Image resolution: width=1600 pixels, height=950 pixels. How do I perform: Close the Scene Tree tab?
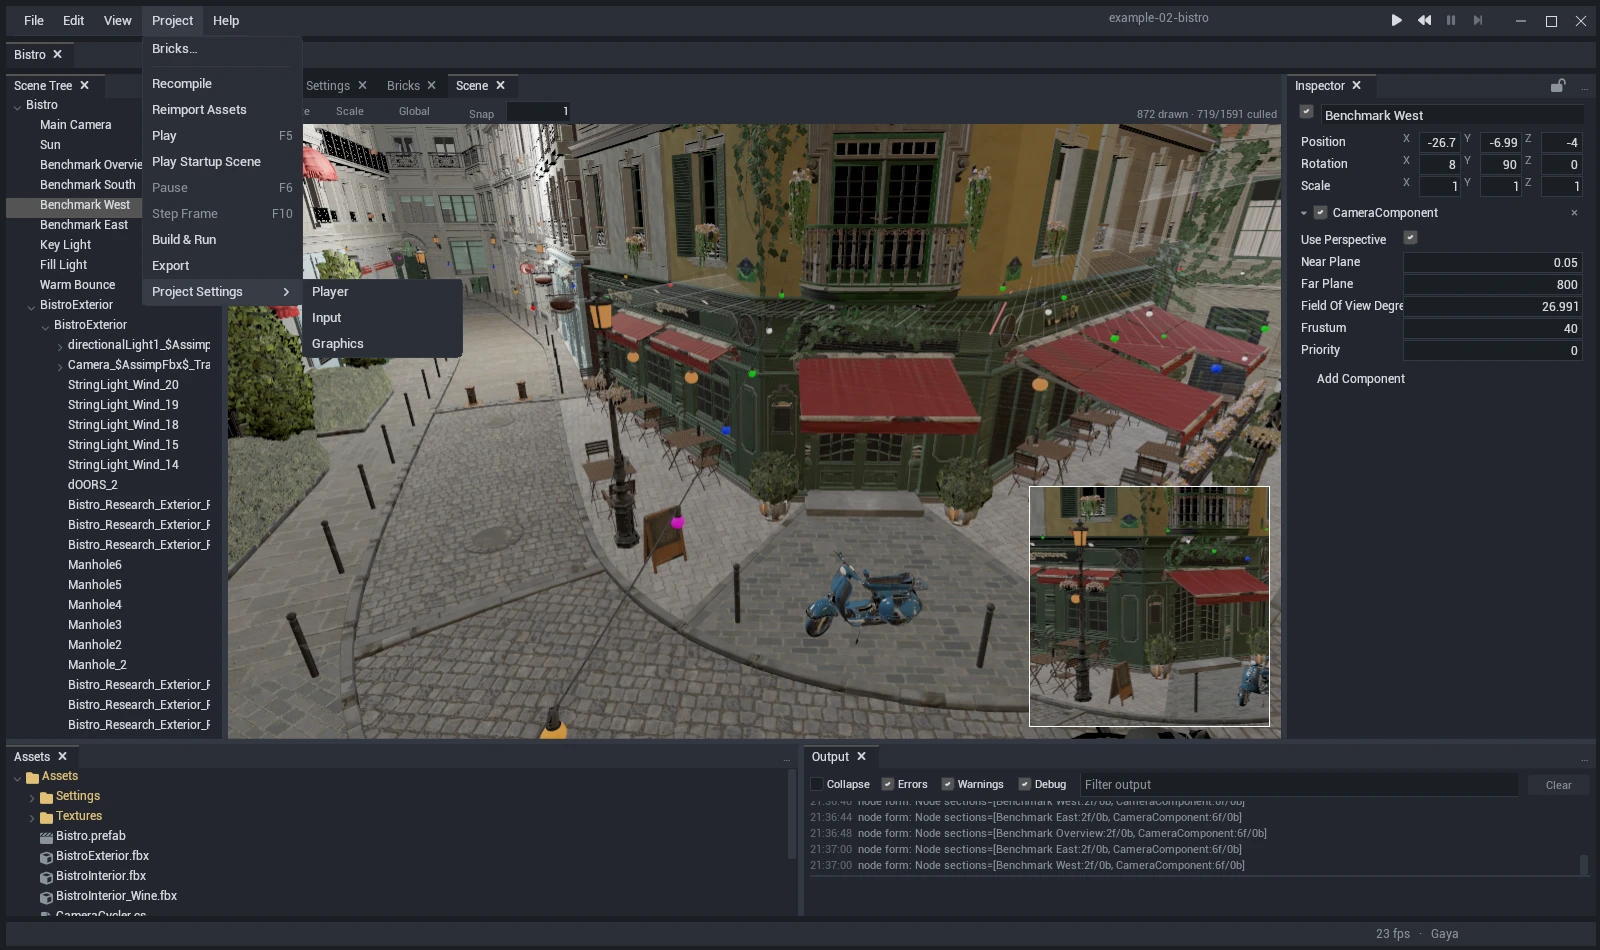tap(85, 86)
